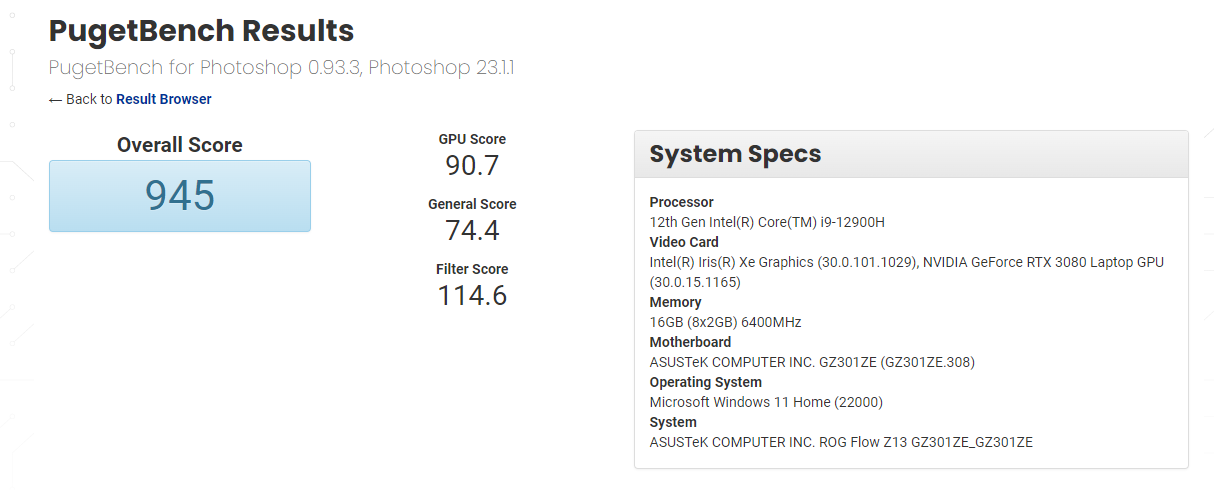The image size is (1214, 492).
Task: Click the GZ301ZE.308 motherboard value
Action: pos(812,362)
